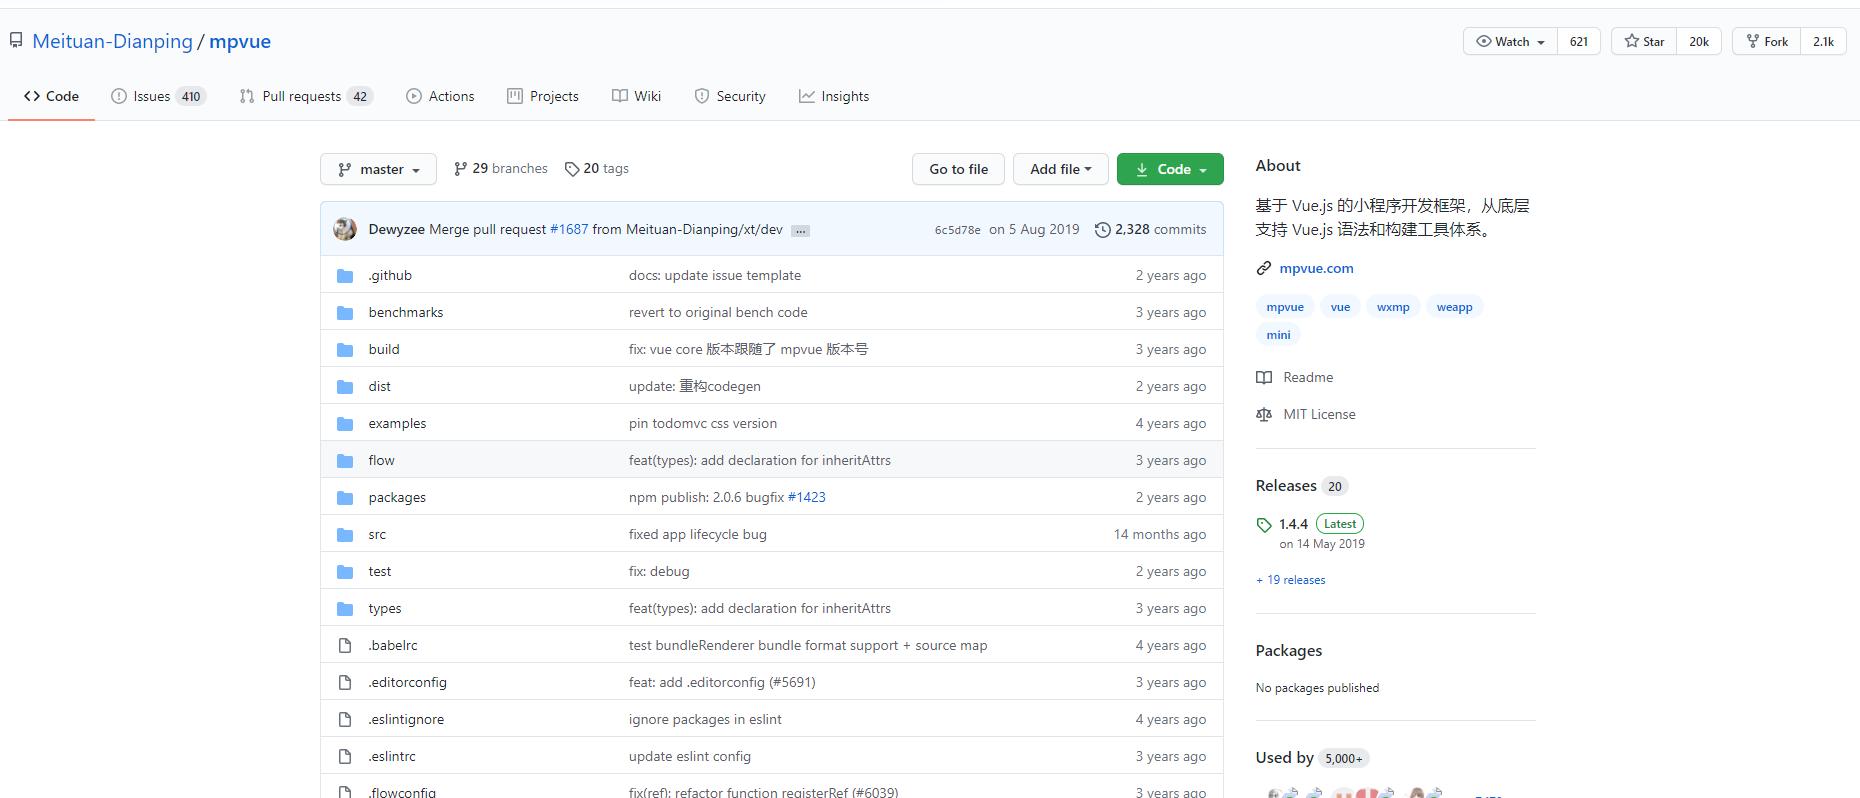Star the mpvue repository
The width and height of the screenshot is (1860, 798).
point(1644,41)
